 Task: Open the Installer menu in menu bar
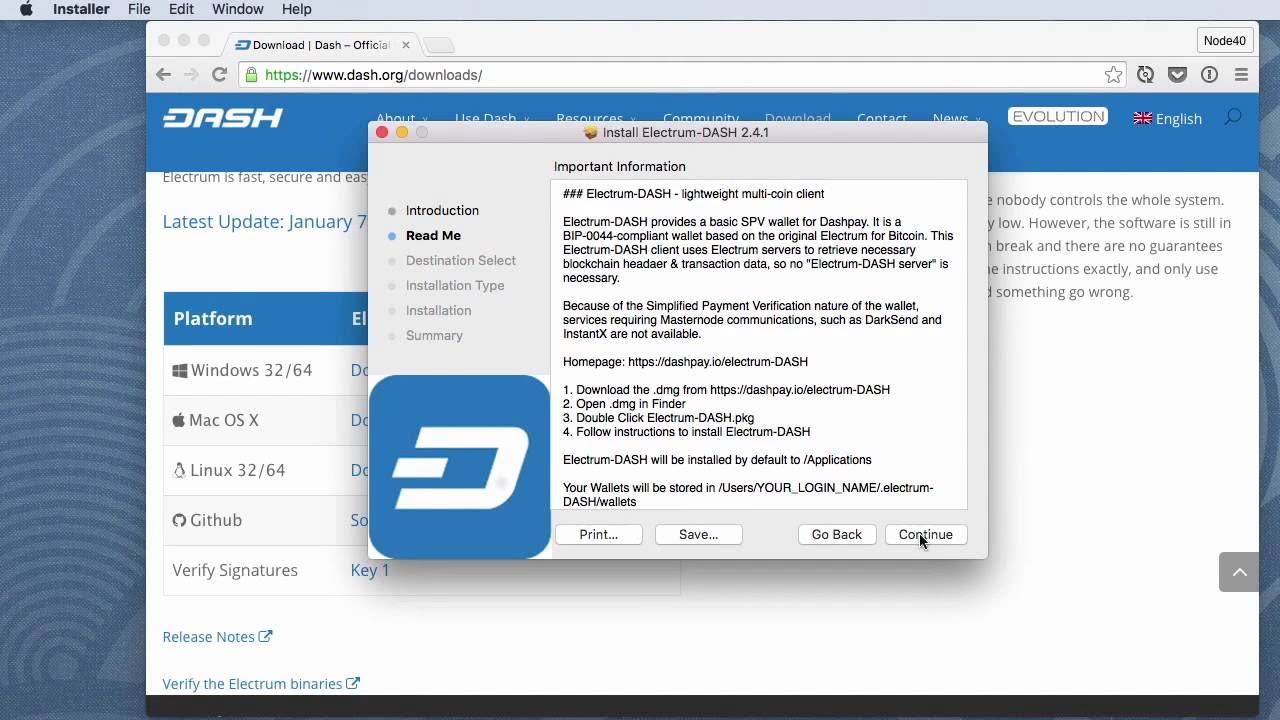coord(81,9)
